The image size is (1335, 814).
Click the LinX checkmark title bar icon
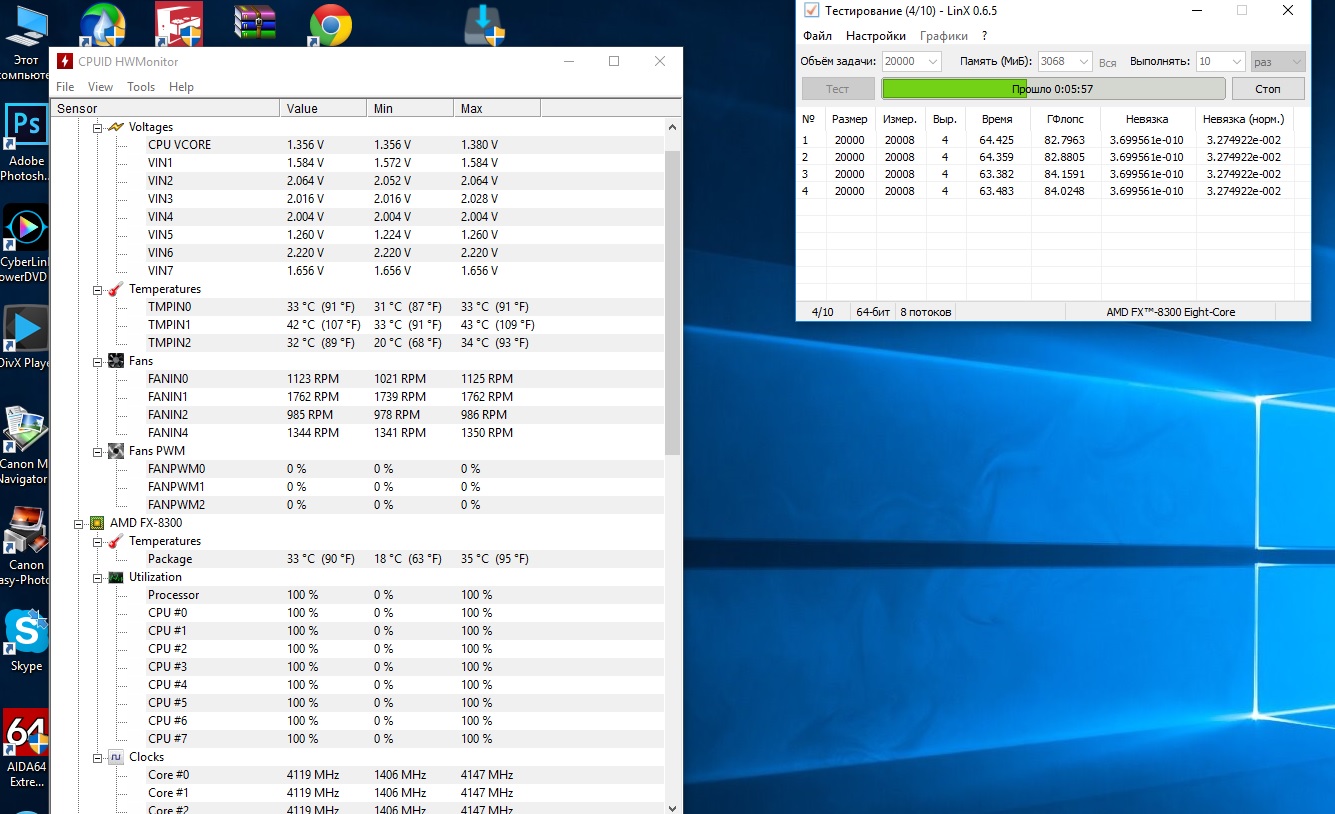click(x=811, y=10)
